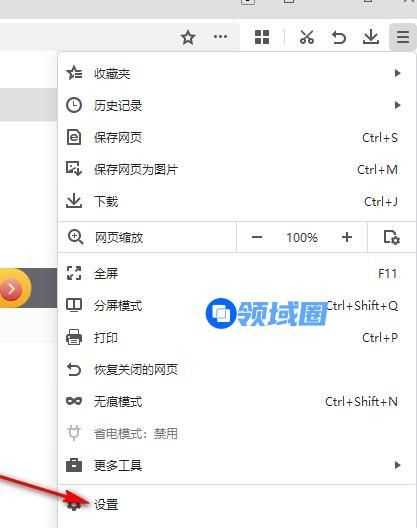Open the three-dot more options icon
This screenshot has width=417, height=528.
221,36
